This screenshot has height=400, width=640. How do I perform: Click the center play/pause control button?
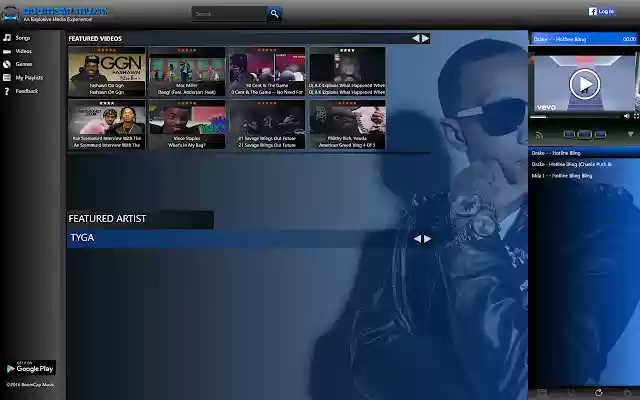coord(584,134)
